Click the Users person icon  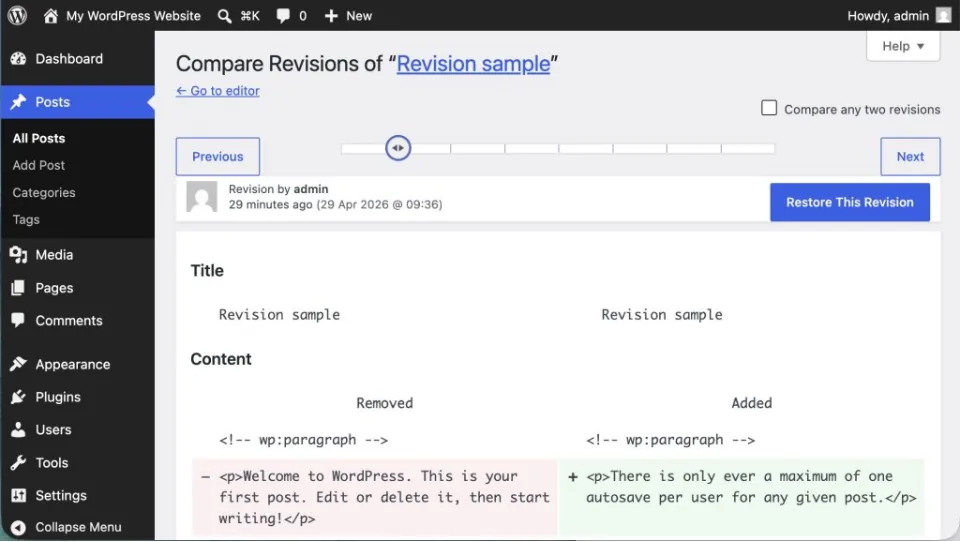[x=18, y=430]
